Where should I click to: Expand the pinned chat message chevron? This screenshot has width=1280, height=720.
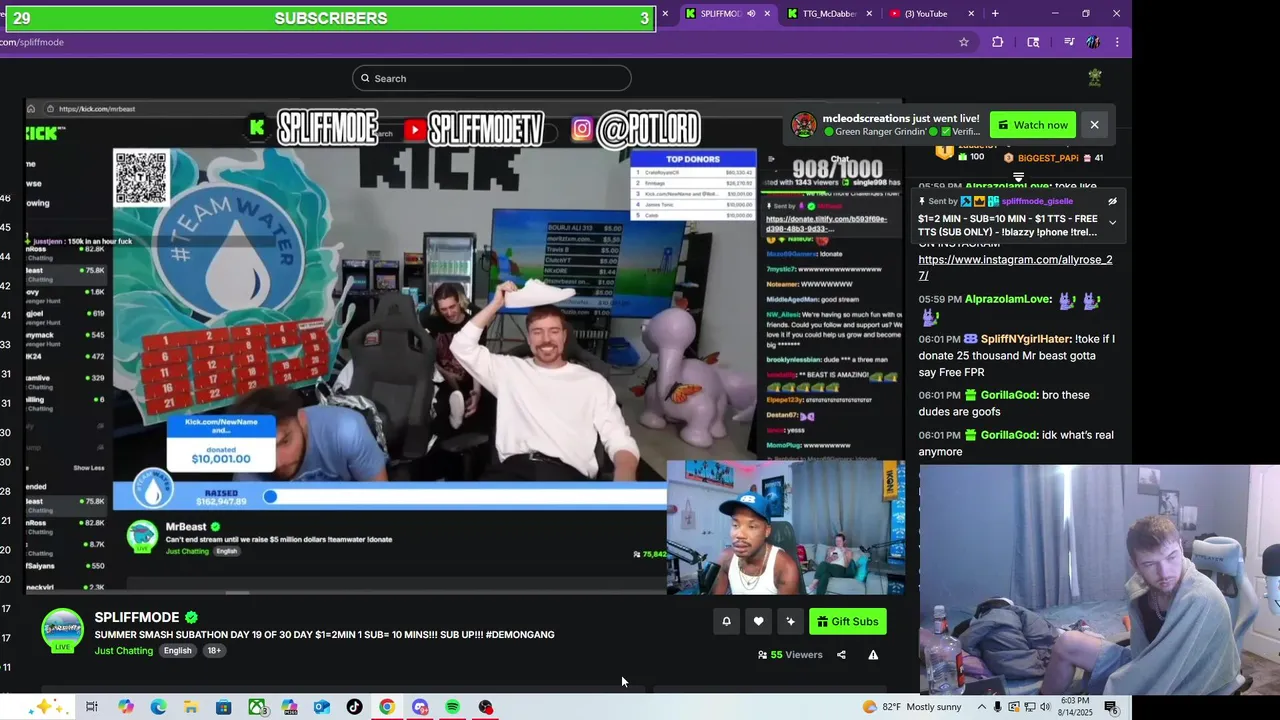(x=1112, y=223)
